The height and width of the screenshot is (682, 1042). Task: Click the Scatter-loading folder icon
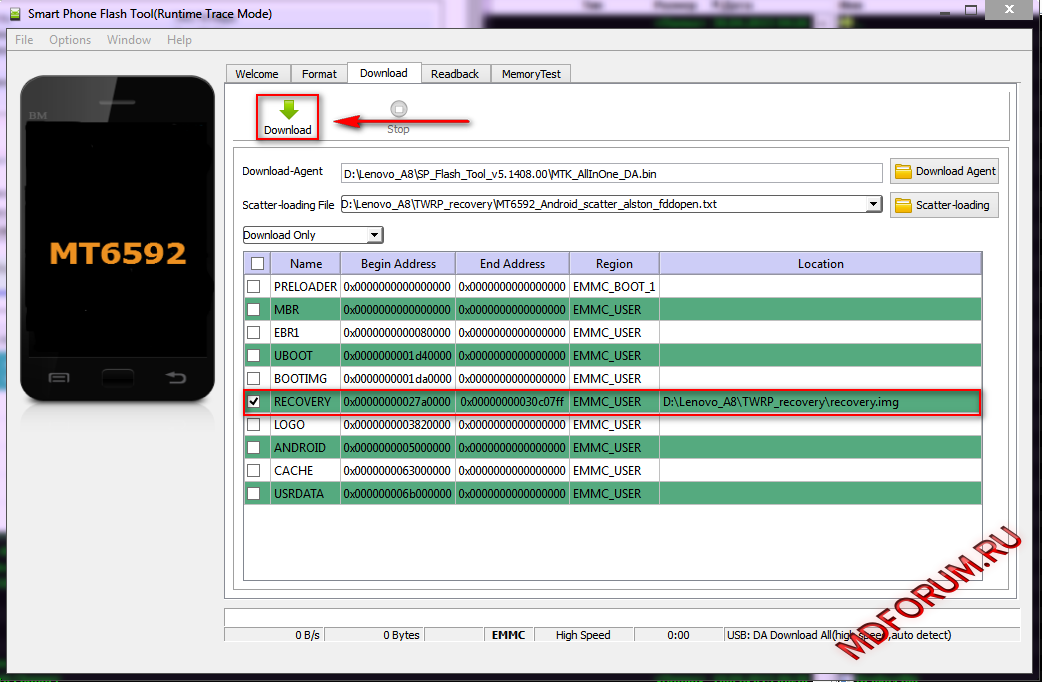pyautogui.click(x=903, y=205)
